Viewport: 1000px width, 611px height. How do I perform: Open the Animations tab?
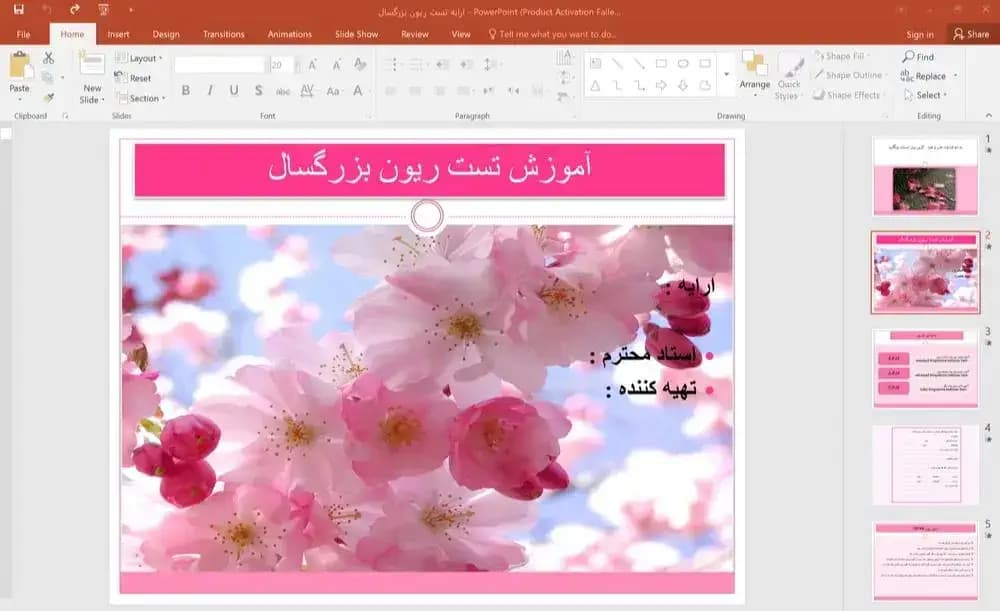click(290, 34)
